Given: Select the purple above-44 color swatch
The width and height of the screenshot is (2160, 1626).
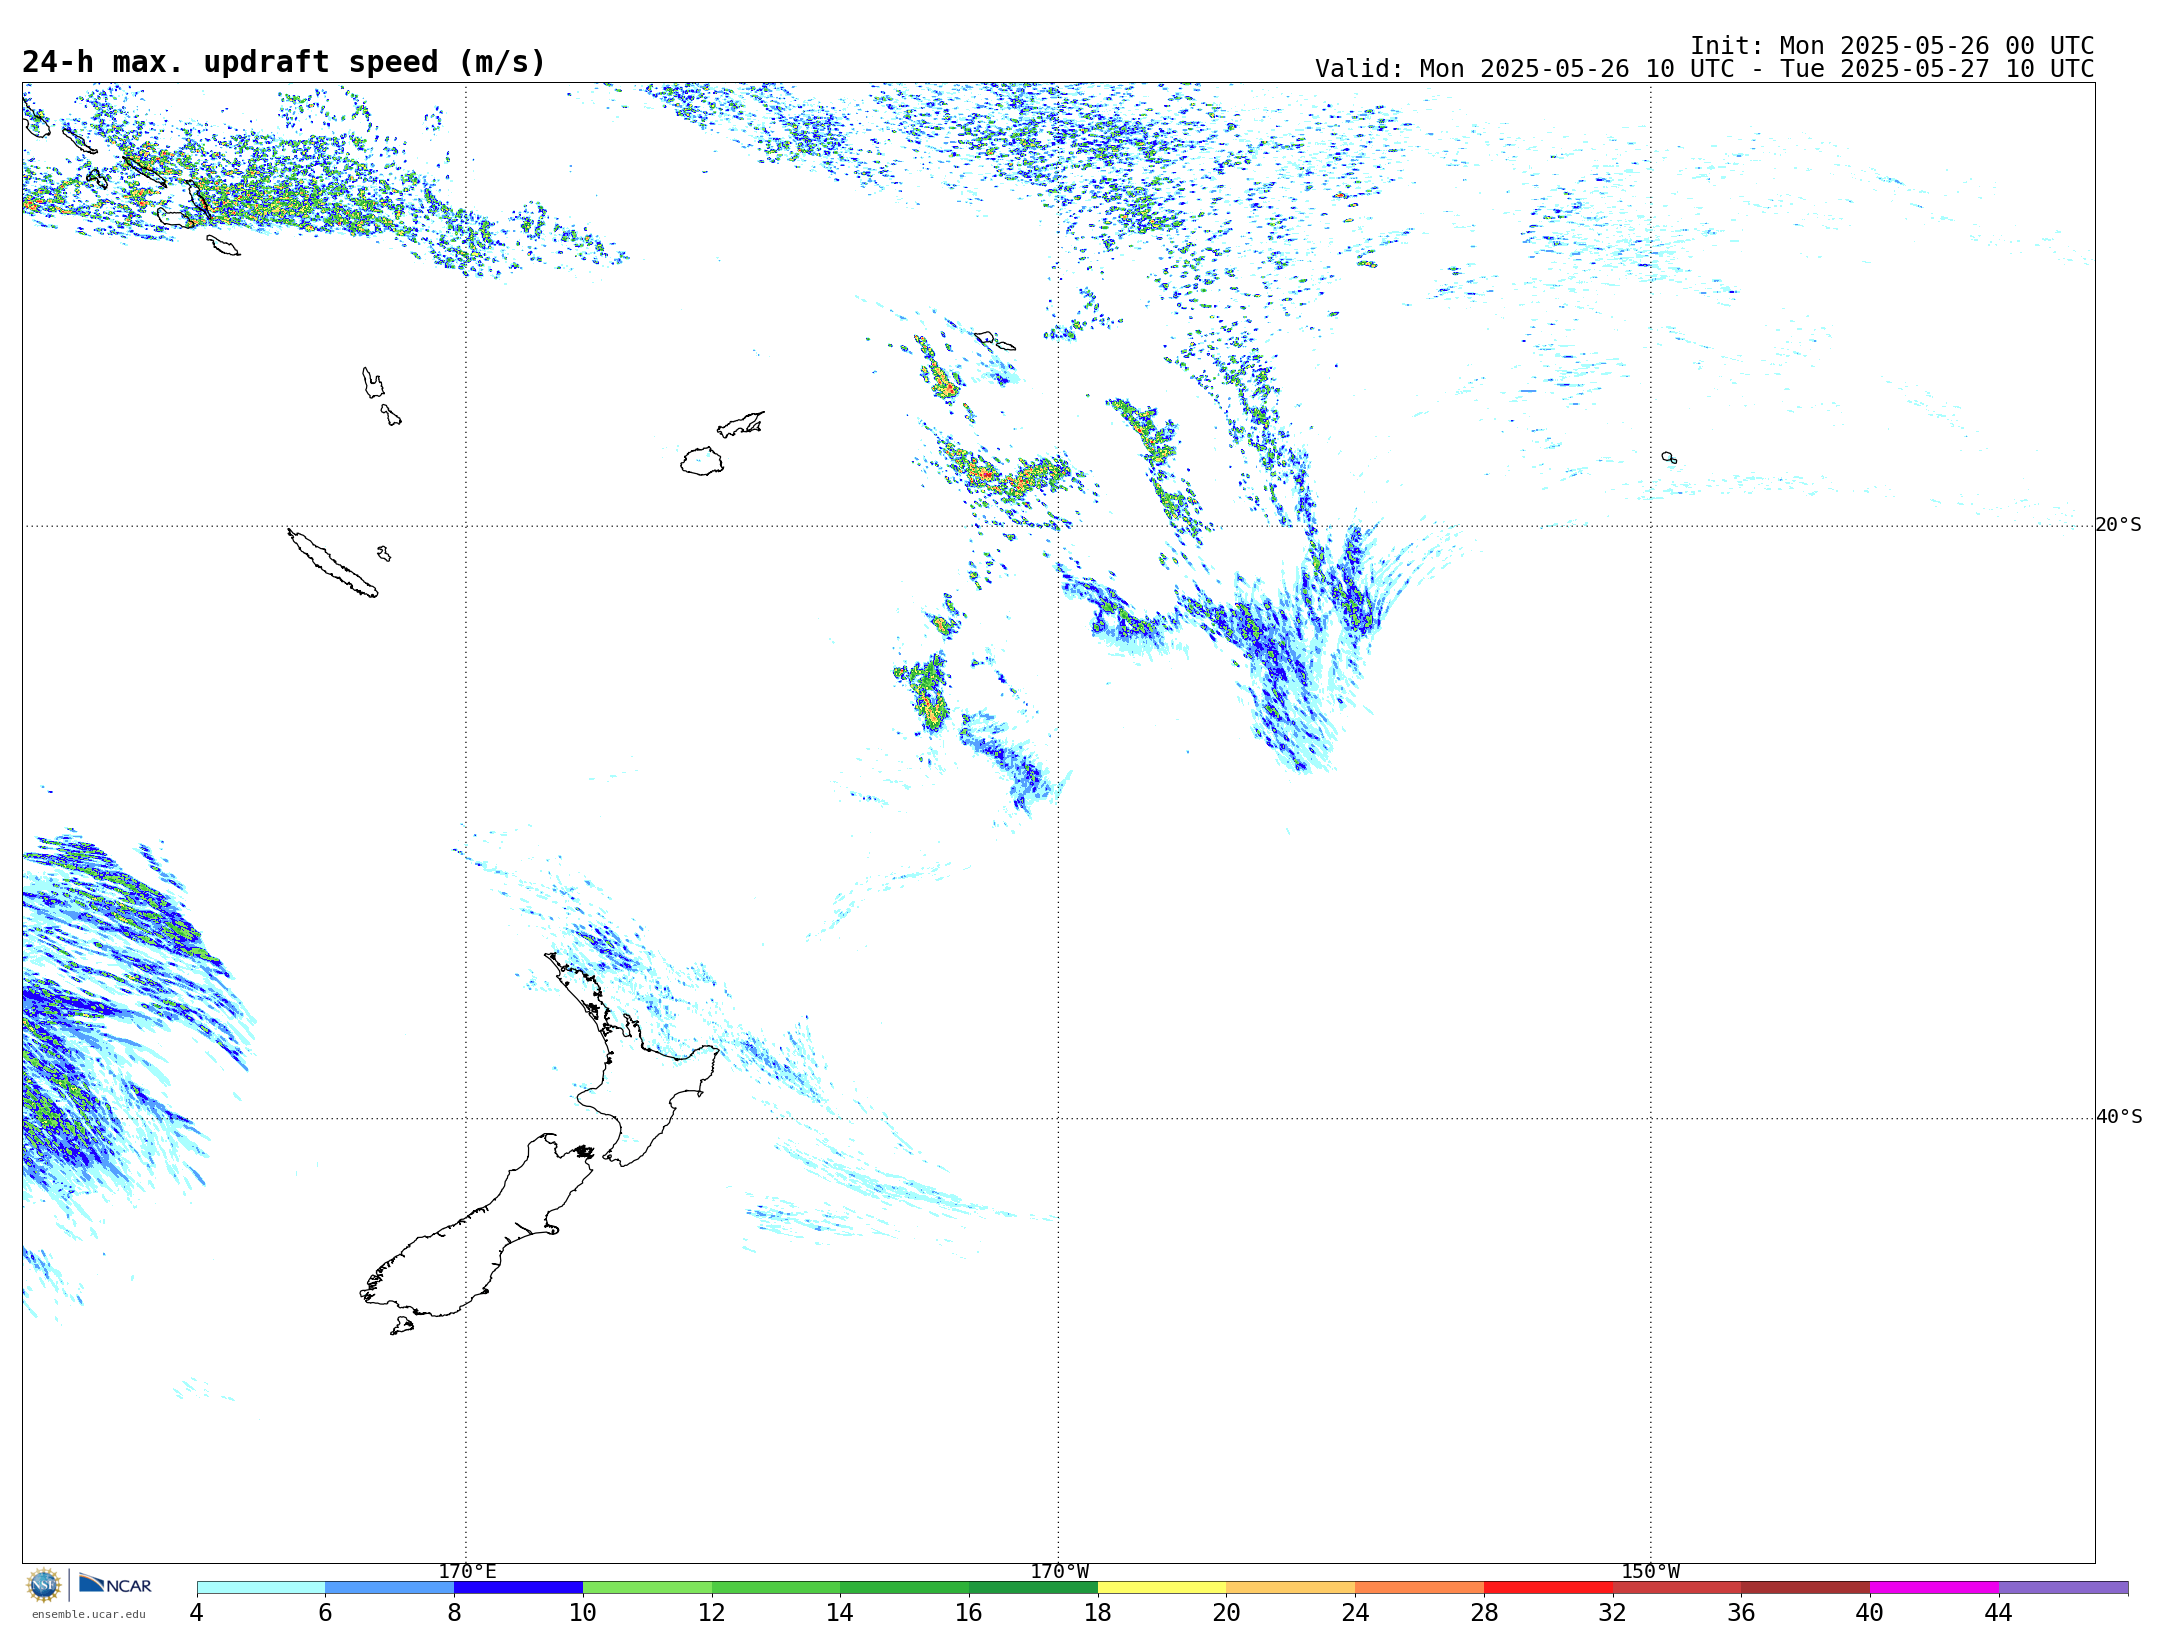Looking at the screenshot, I should [2063, 1587].
